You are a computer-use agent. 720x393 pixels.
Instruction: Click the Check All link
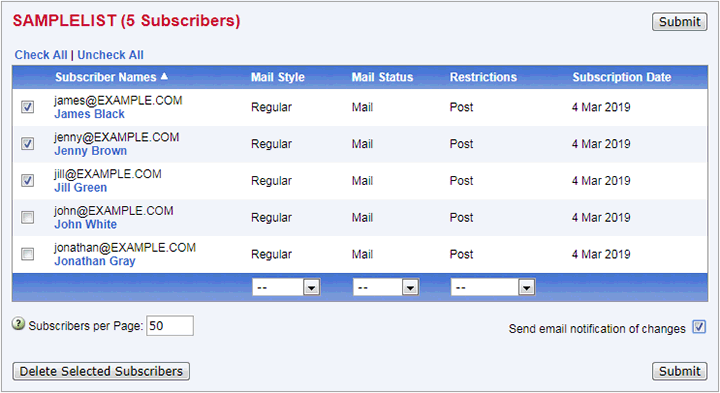pyautogui.click(x=41, y=55)
